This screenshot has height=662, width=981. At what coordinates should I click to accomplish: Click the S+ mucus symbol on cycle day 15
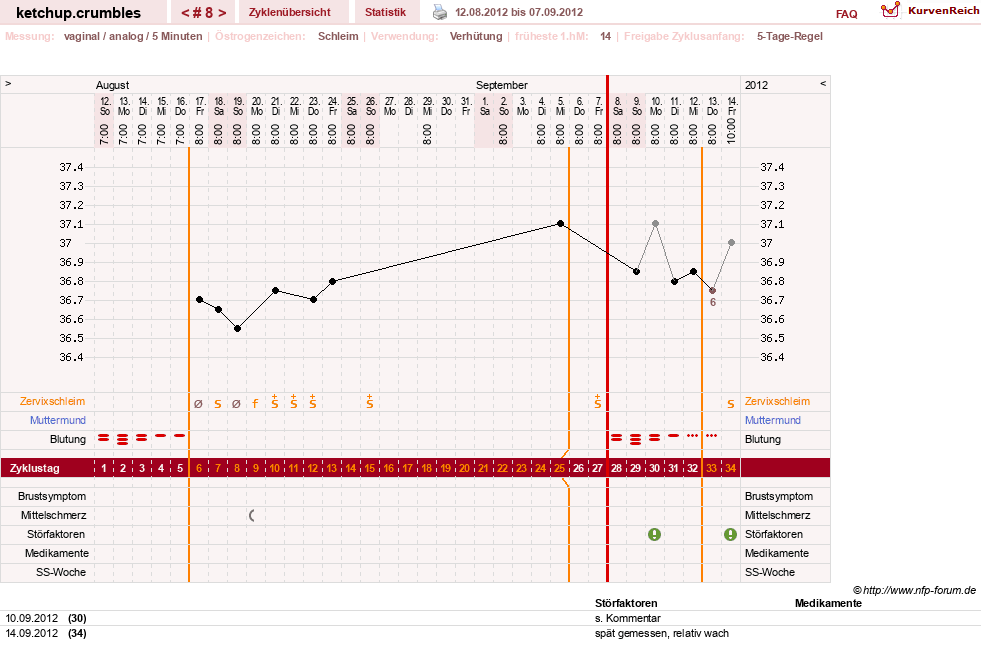point(370,402)
